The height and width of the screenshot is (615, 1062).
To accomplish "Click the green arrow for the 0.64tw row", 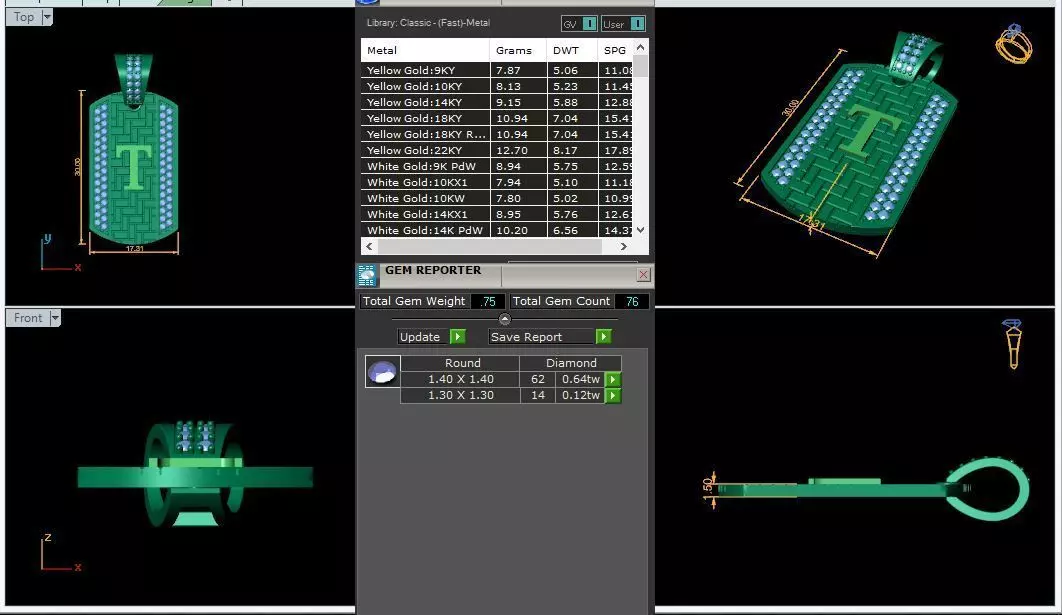I will click(613, 379).
